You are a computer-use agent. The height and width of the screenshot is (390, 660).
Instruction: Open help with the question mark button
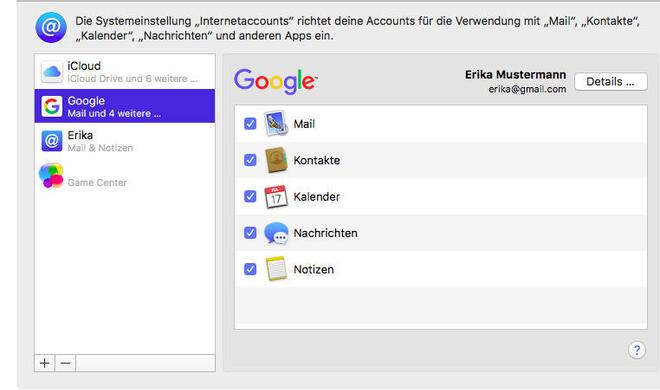click(x=637, y=350)
